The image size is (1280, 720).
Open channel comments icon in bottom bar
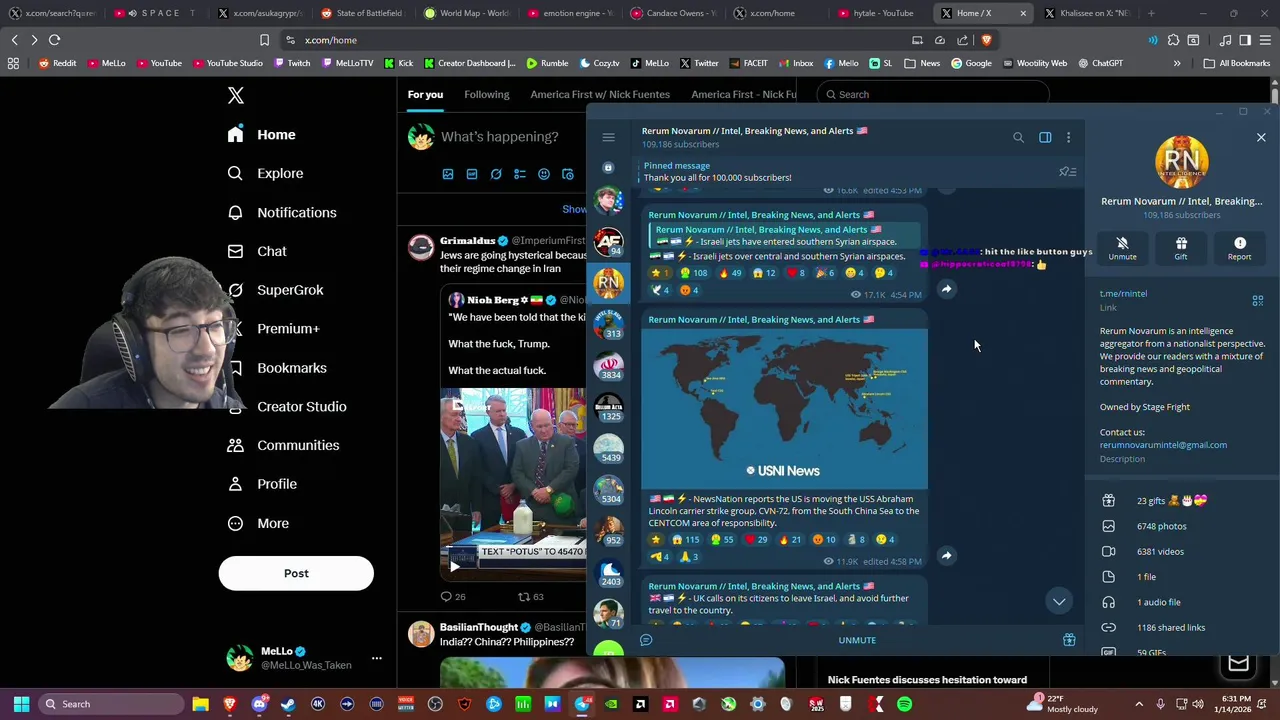coord(646,640)
